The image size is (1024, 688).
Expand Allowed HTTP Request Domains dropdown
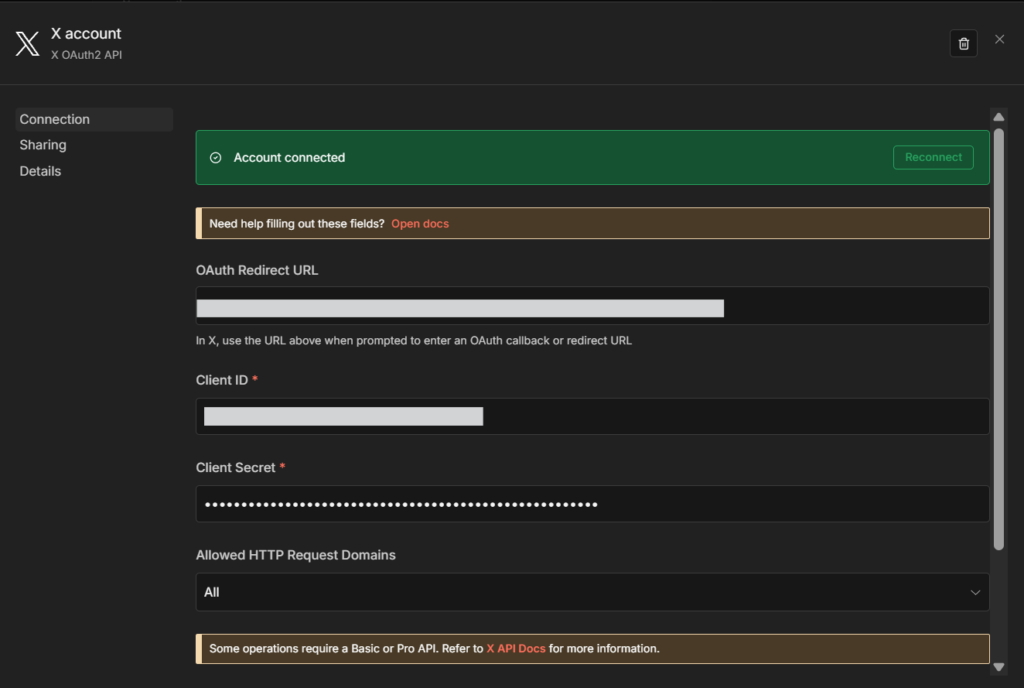click(x=592, y=592)
